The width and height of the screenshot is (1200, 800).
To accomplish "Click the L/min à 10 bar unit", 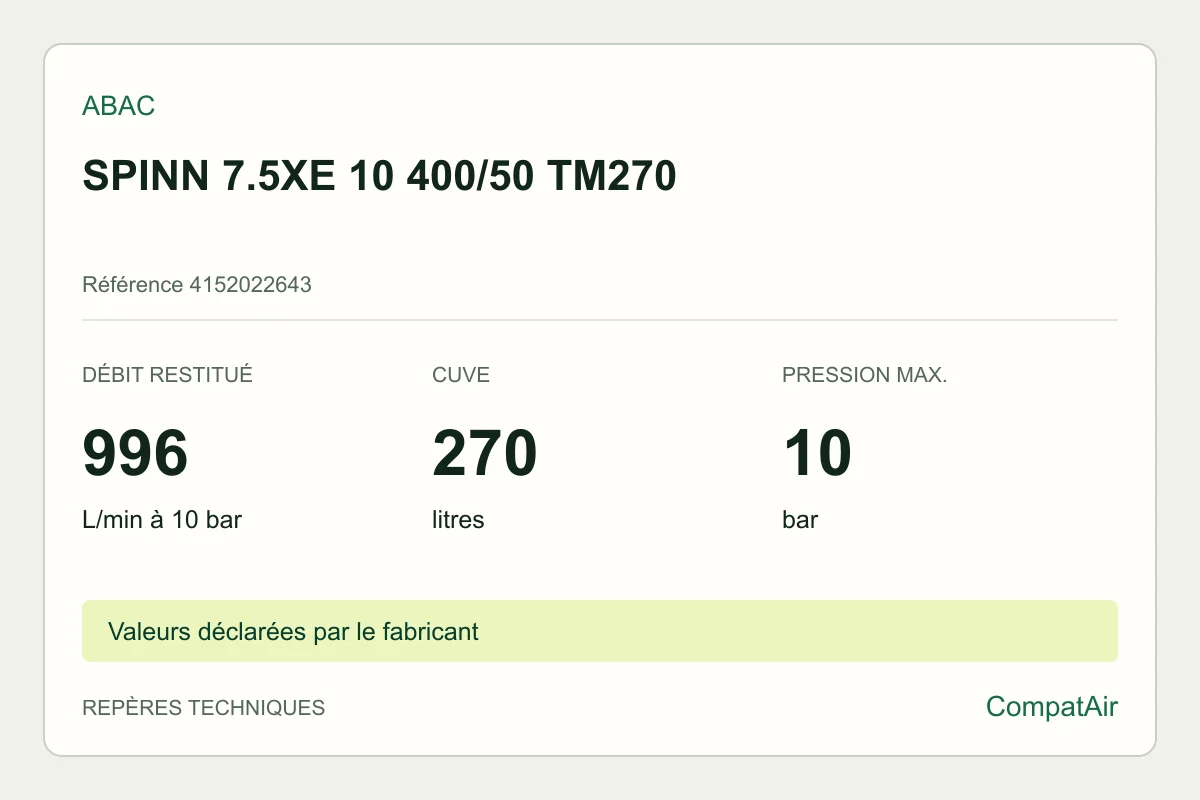I will (162, 520).
